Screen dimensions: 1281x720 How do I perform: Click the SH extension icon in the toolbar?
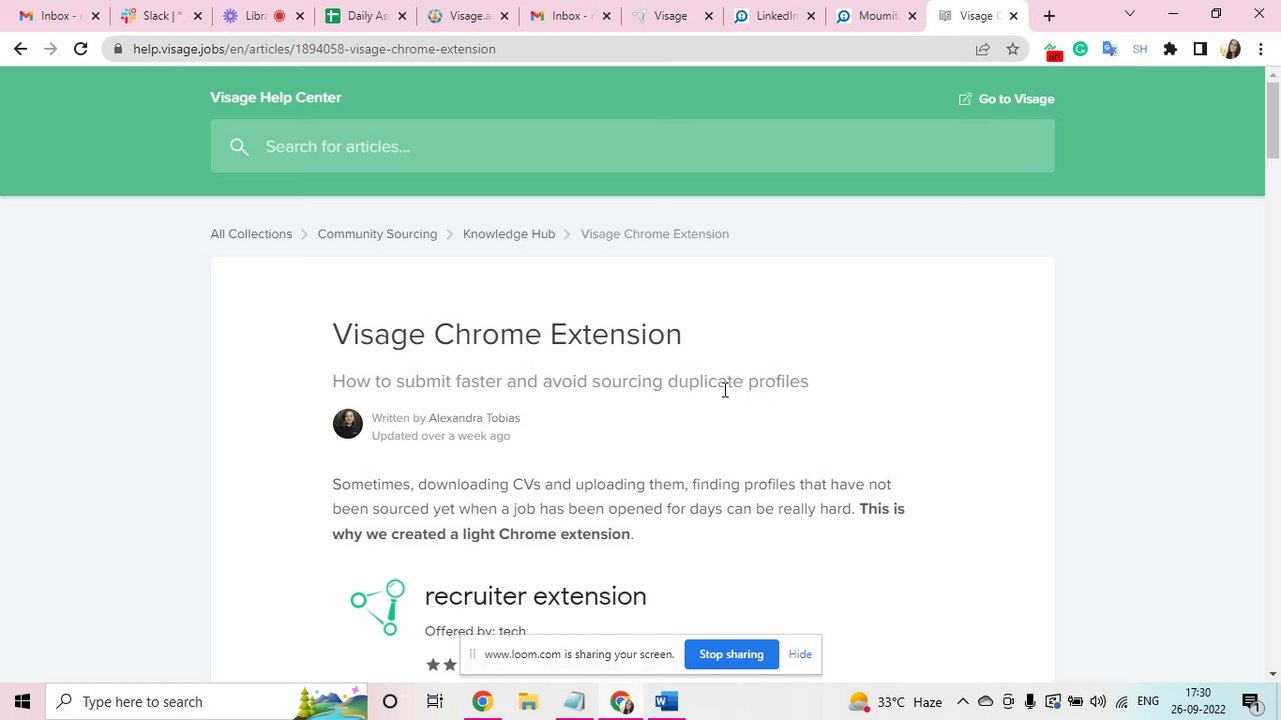pos(1140,48)
